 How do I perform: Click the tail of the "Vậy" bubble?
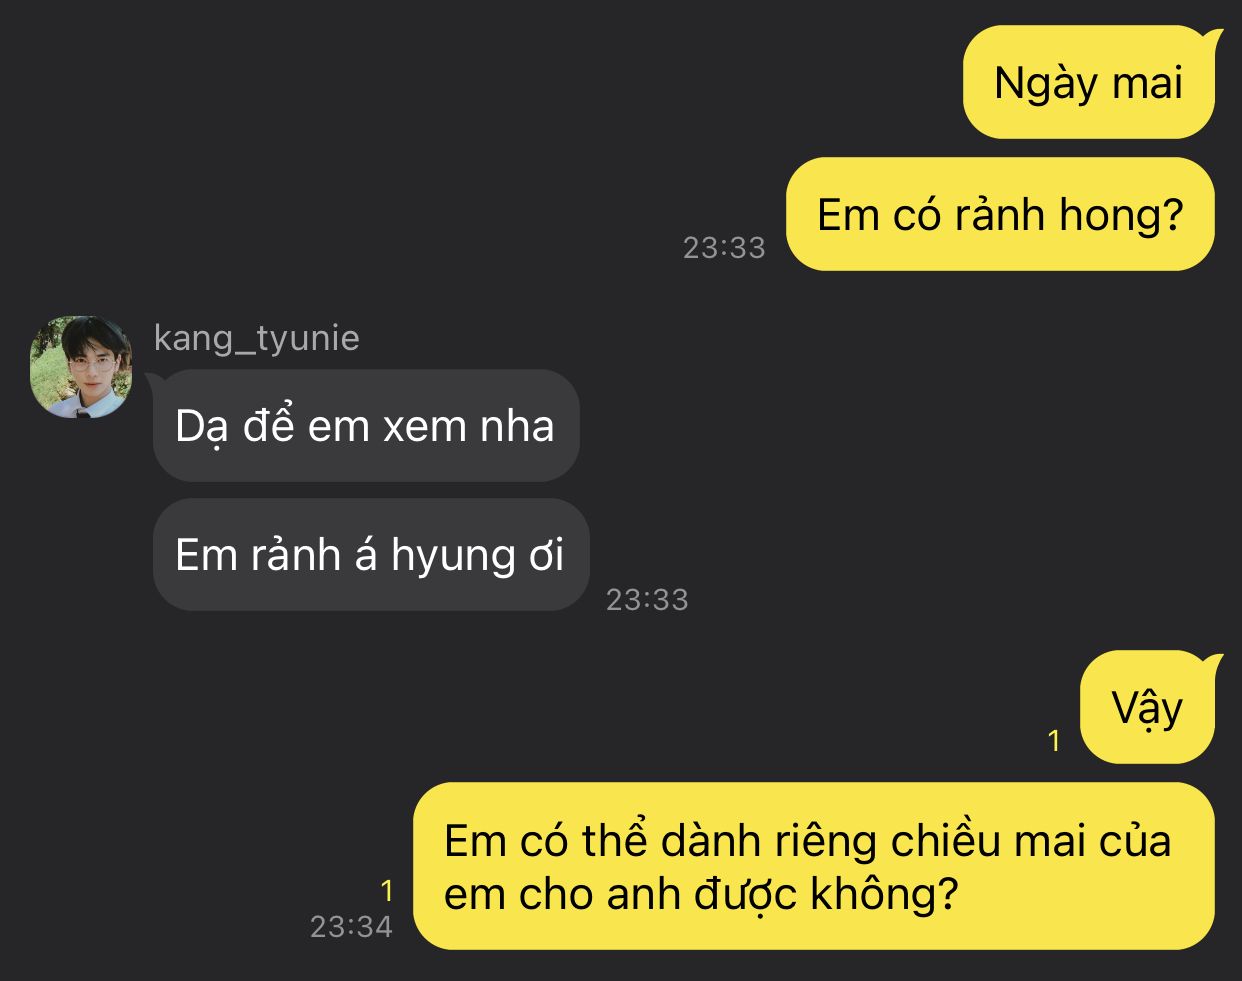point(1213,663)
